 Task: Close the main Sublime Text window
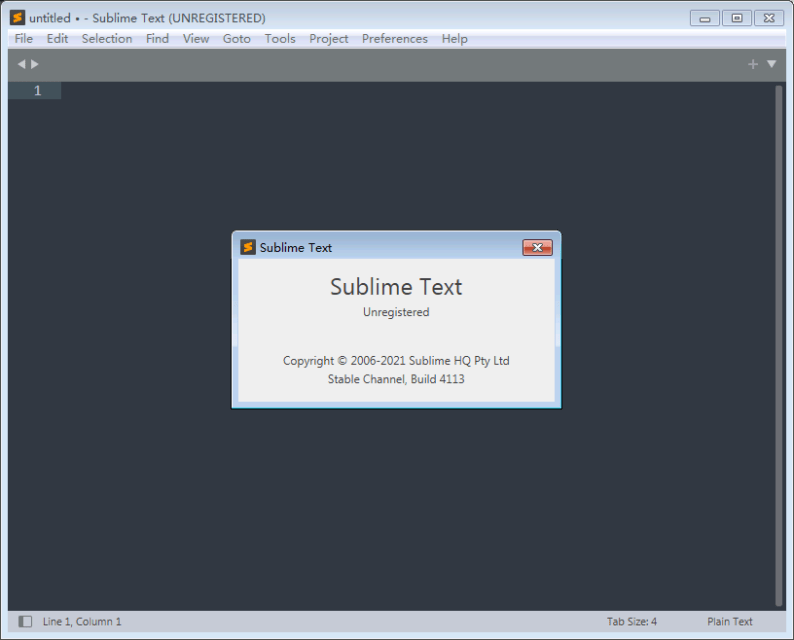point(769,18)
